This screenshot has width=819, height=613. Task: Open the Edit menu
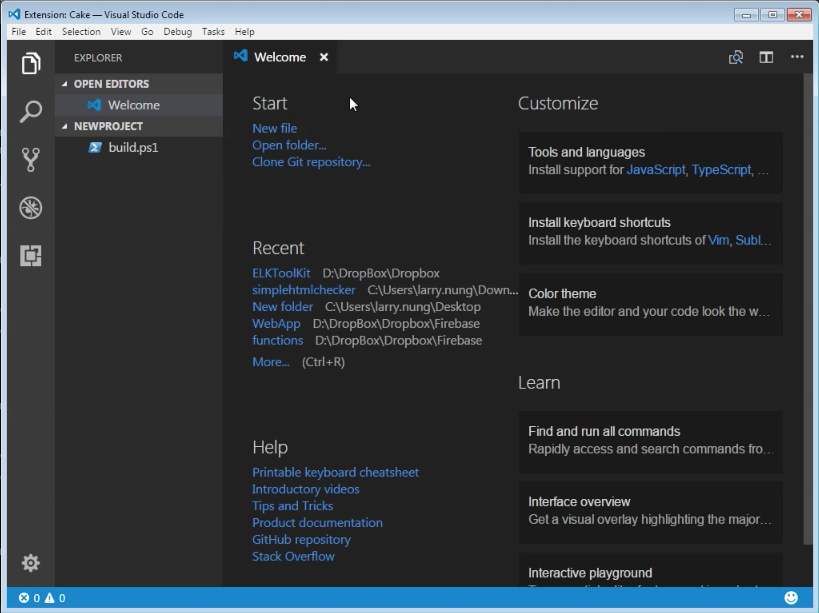tap(43, 32)
